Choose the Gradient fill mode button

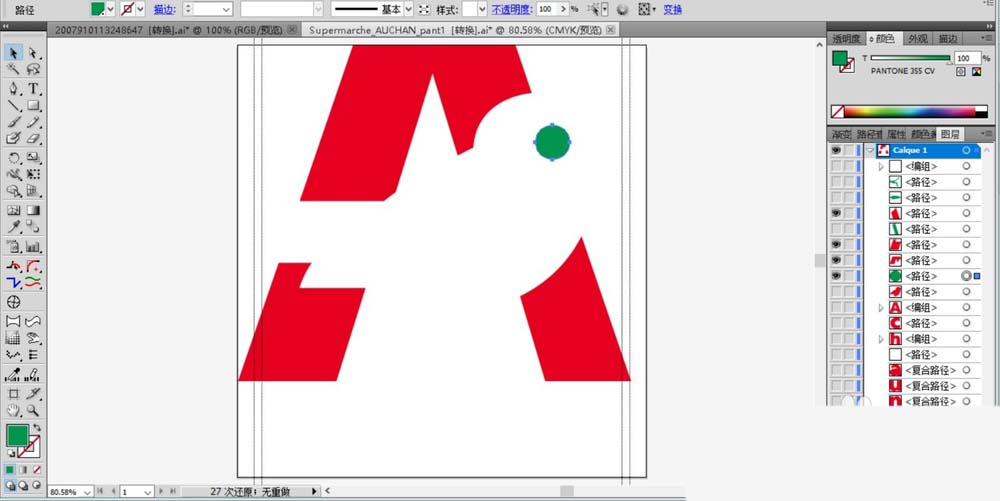pos(24,470)
